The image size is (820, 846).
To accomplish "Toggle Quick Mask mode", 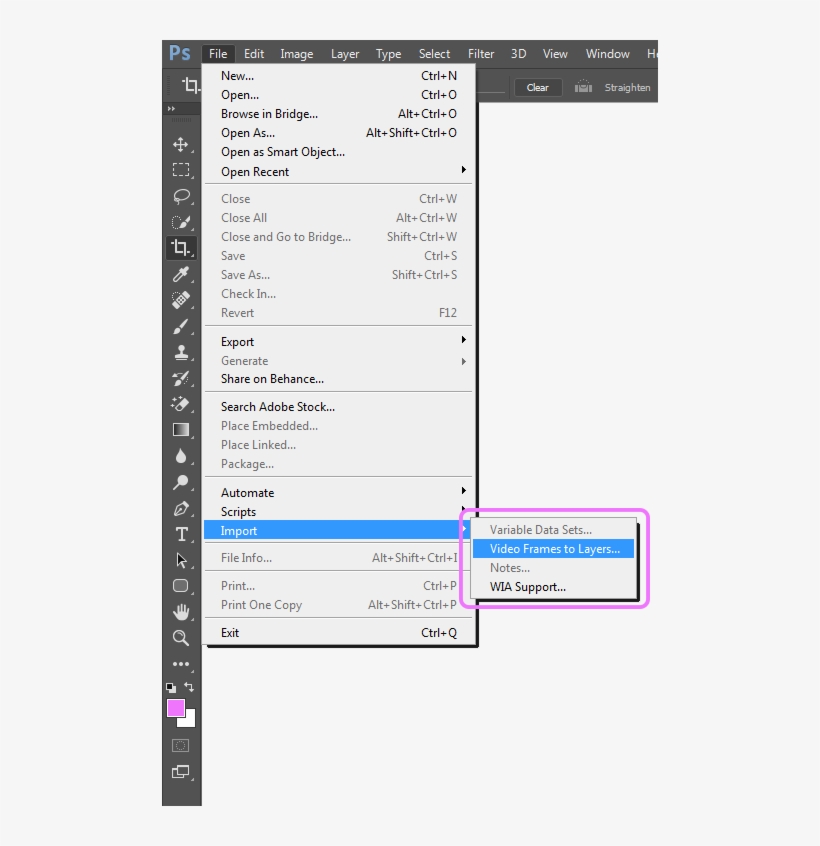I will pyautogui.click(x=181, y=745).
